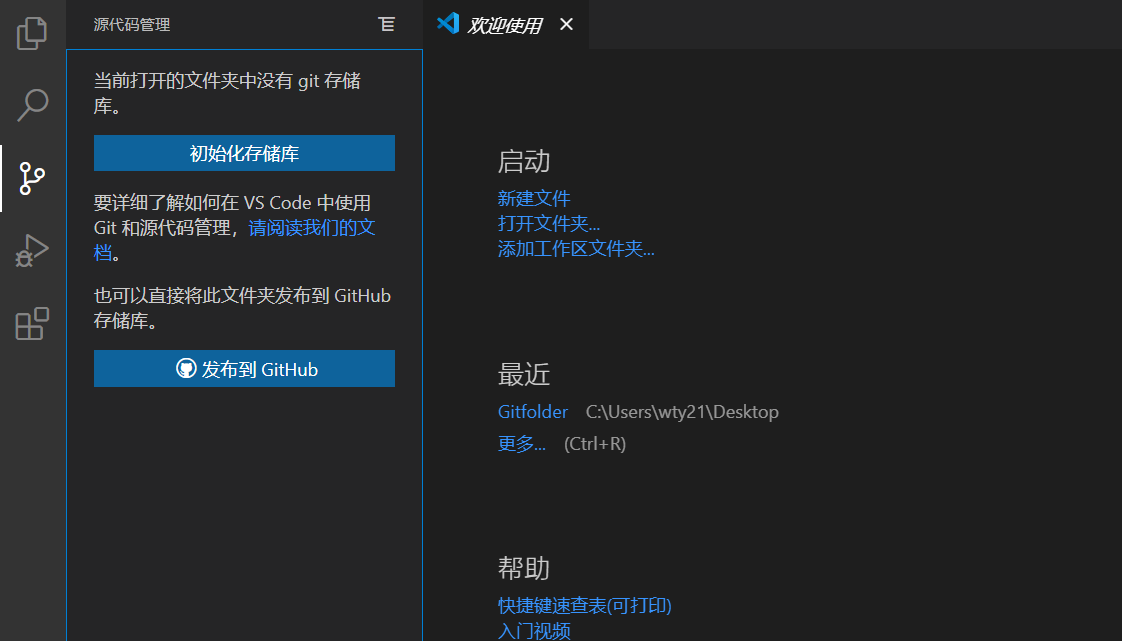Click 更多... recent items link
The width and height of the screenshot is (1122, 641).
click(x=522, y=444)
